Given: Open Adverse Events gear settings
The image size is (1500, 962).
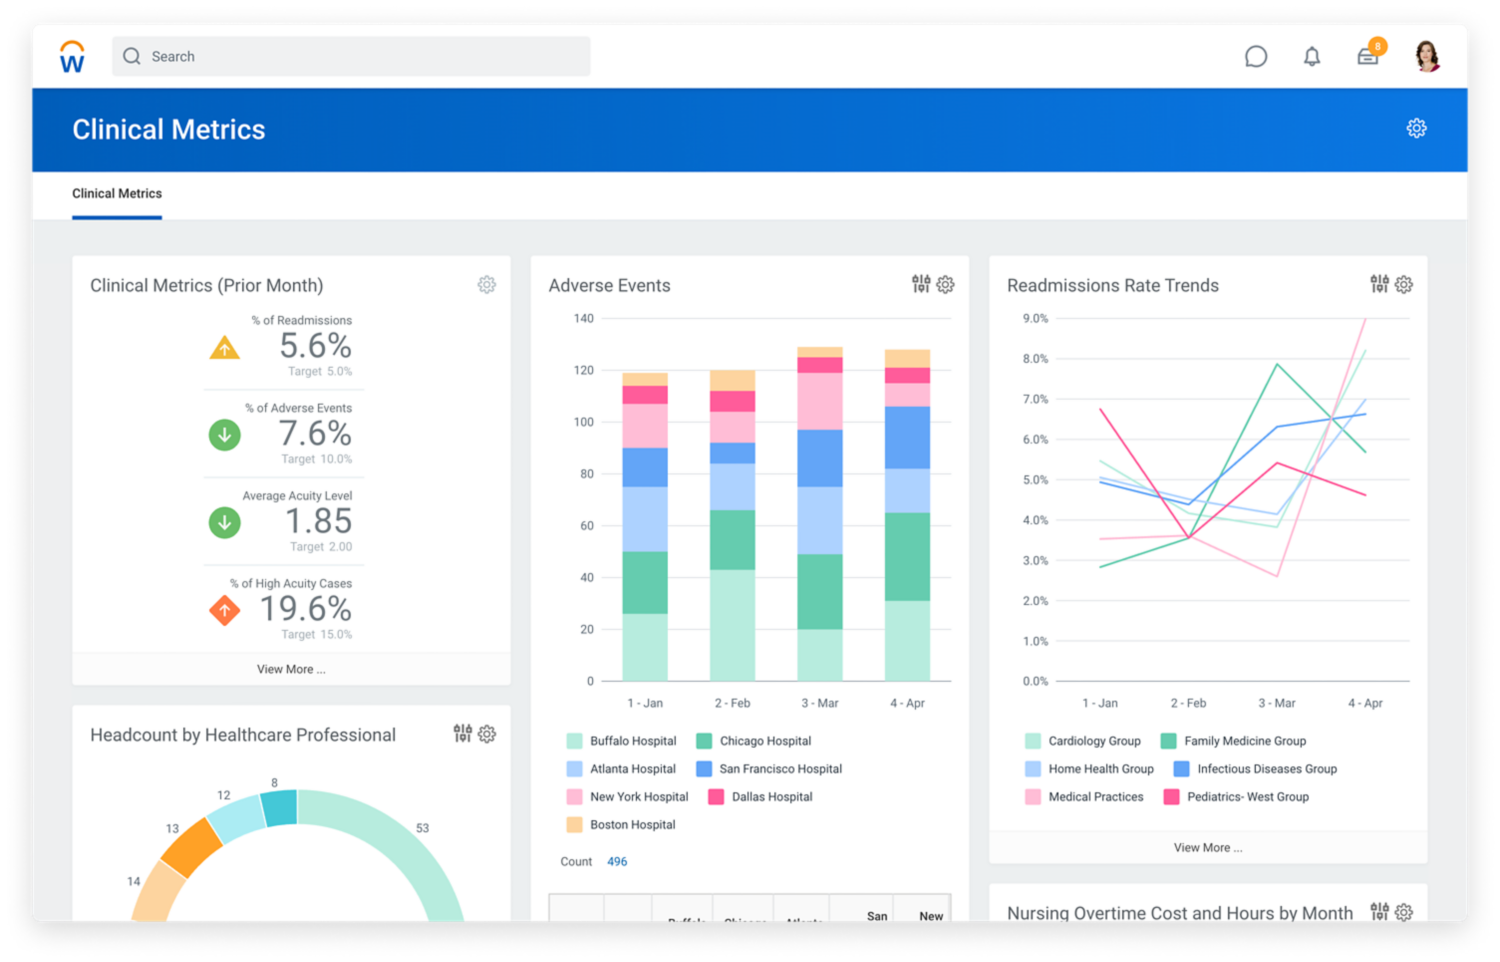Looking at the screenshot, I should tap(945, 285).
